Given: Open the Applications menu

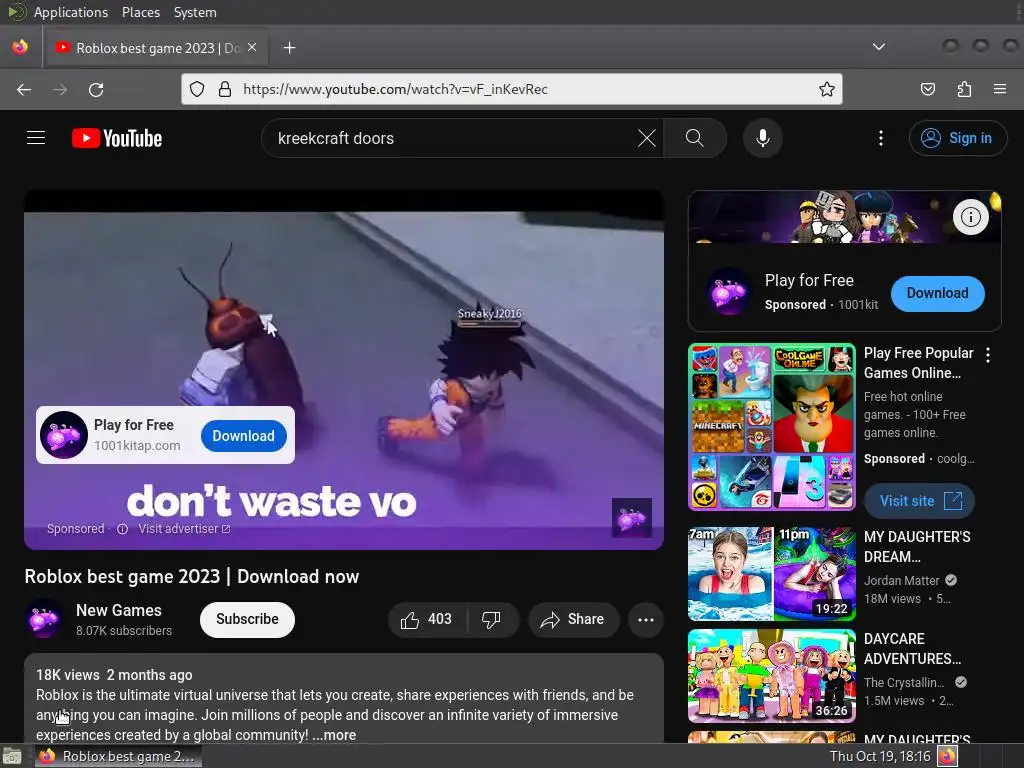Looking at the screenshot, I should (x=71, y=12).
